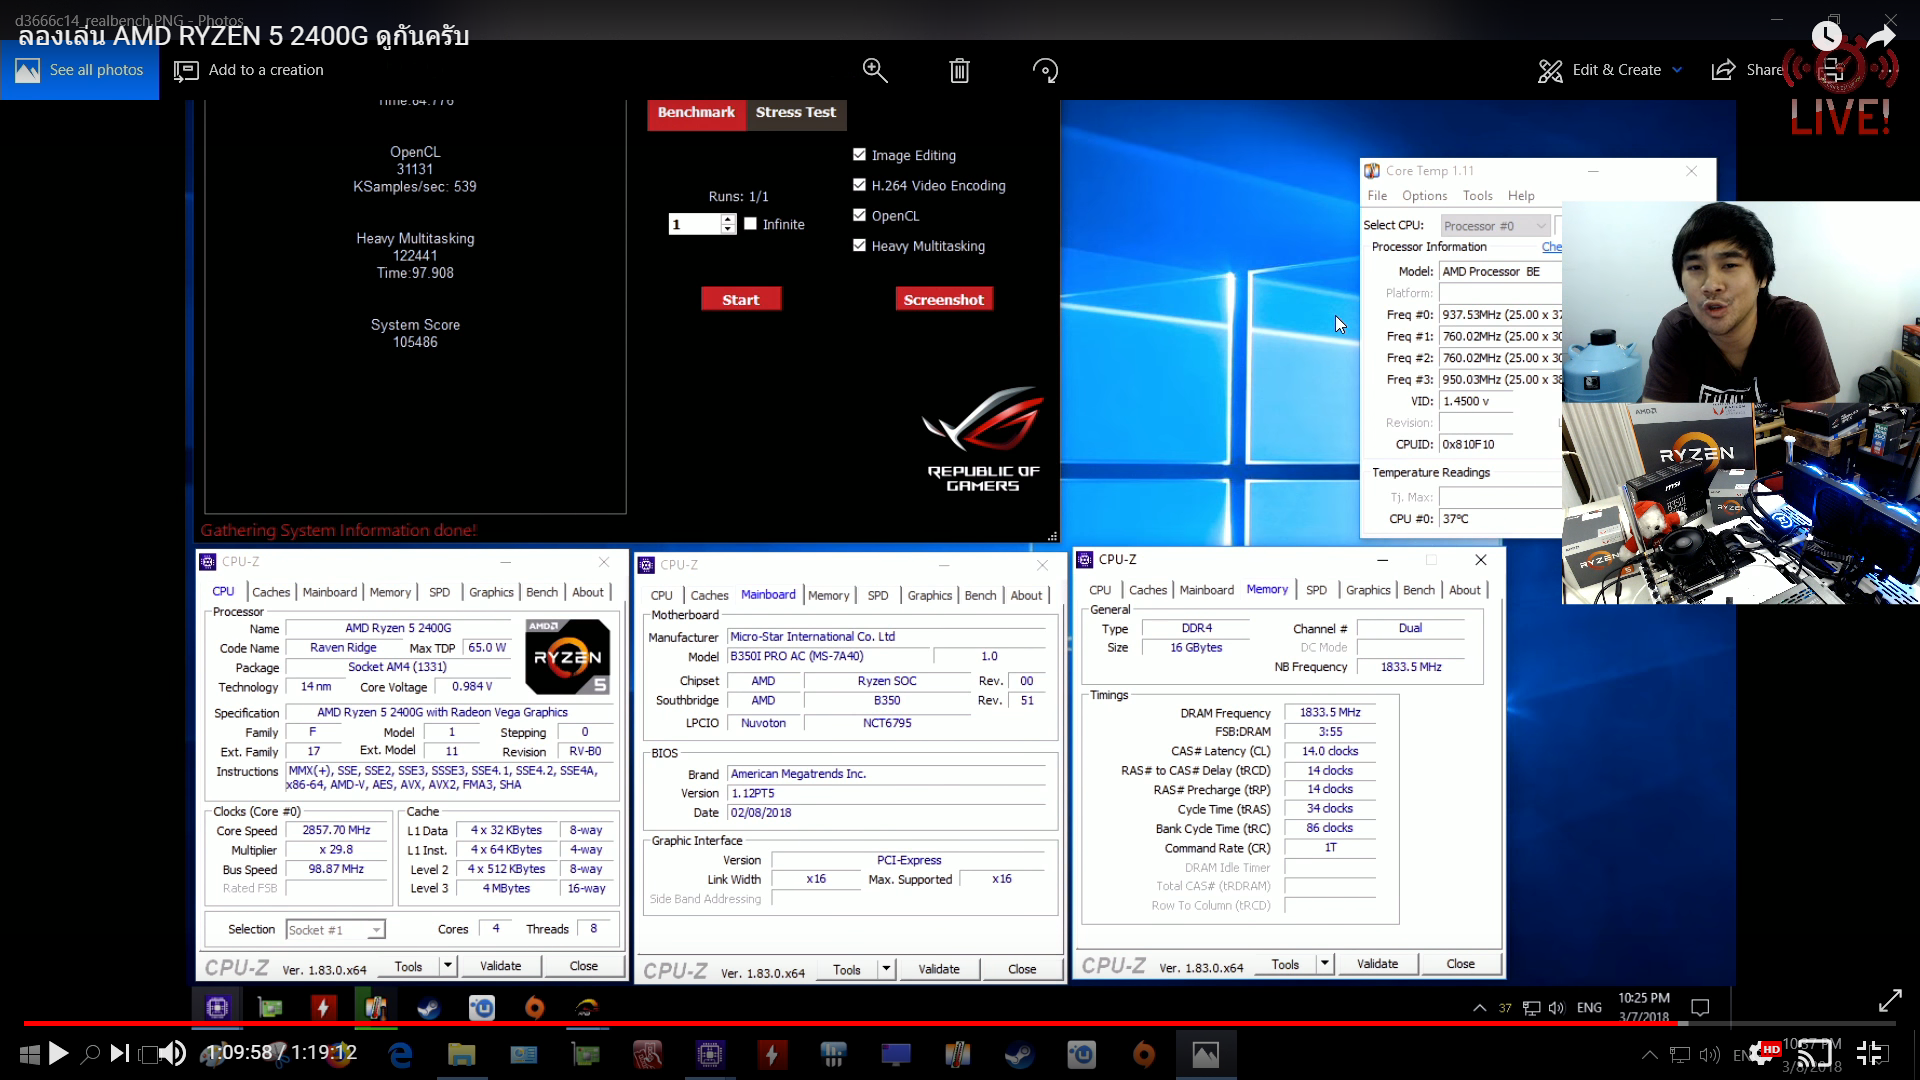Screen dimensions: 1920x1080
Task: Enable the Infinite runs checkbox
Action: (x=750, y=224)
